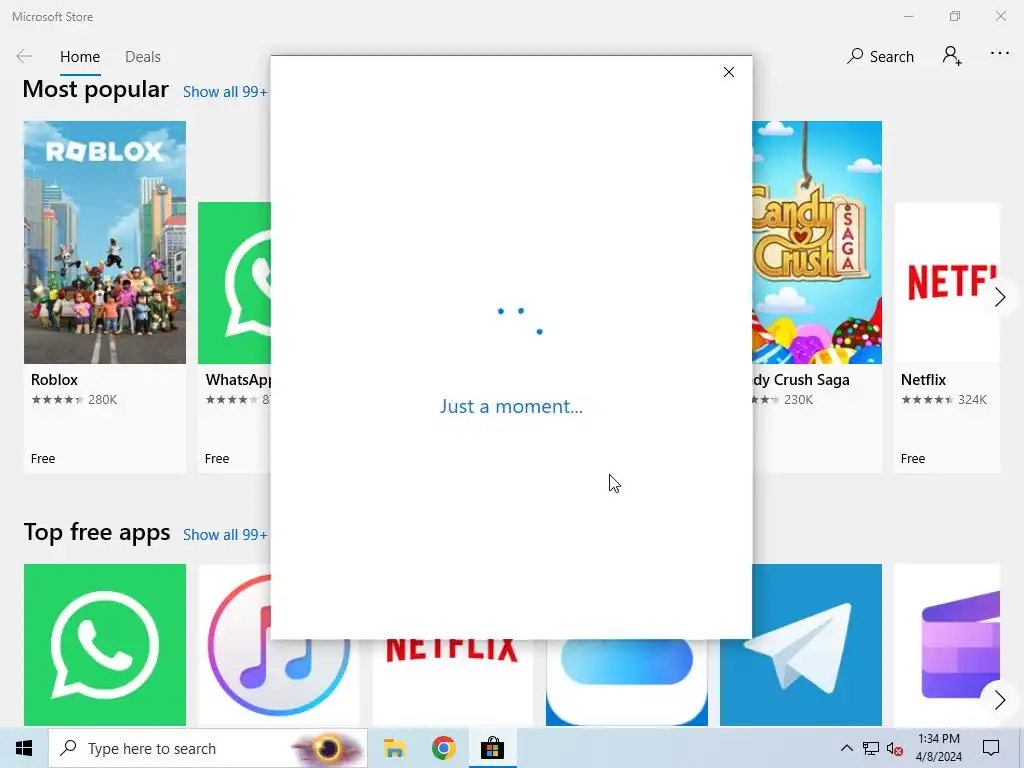Viewport: 1024px width, 768px height.
Task: Open the Netflix tile in Most popular
Action: [x=947, y=337]
